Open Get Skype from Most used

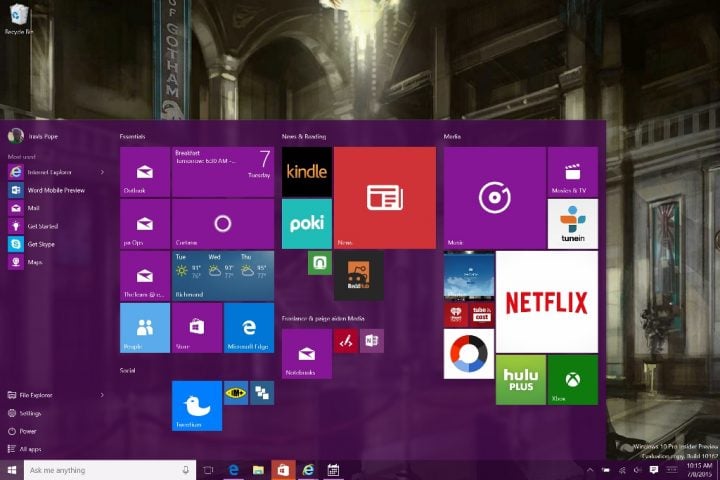[x=55, y=244]
